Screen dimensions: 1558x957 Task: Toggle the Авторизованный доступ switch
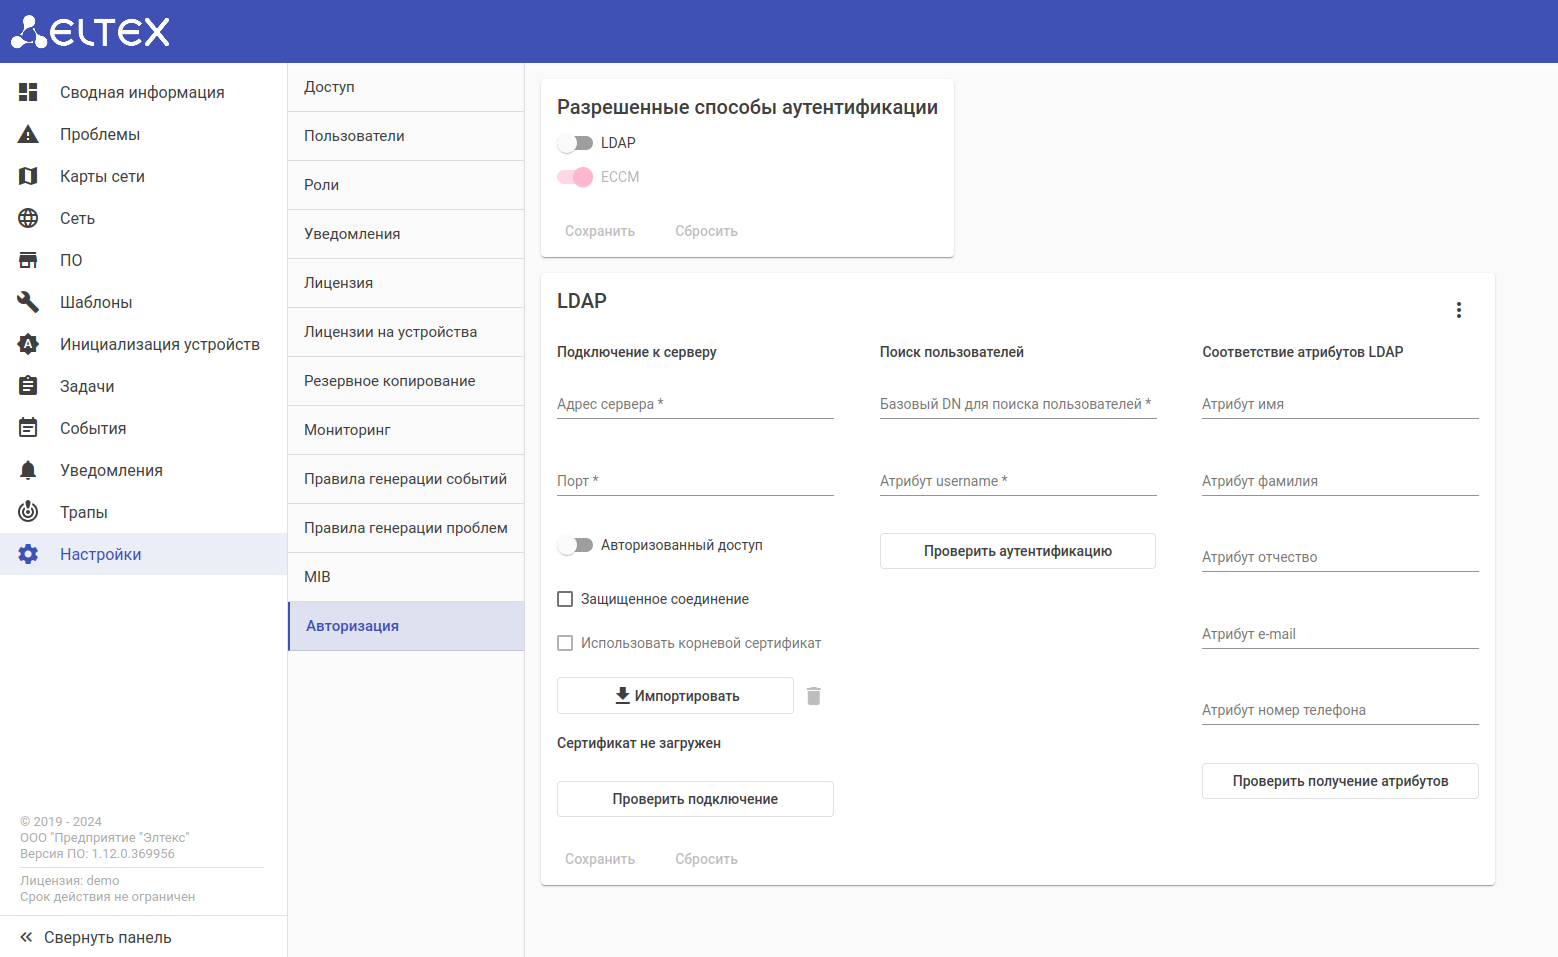(575, 545)
